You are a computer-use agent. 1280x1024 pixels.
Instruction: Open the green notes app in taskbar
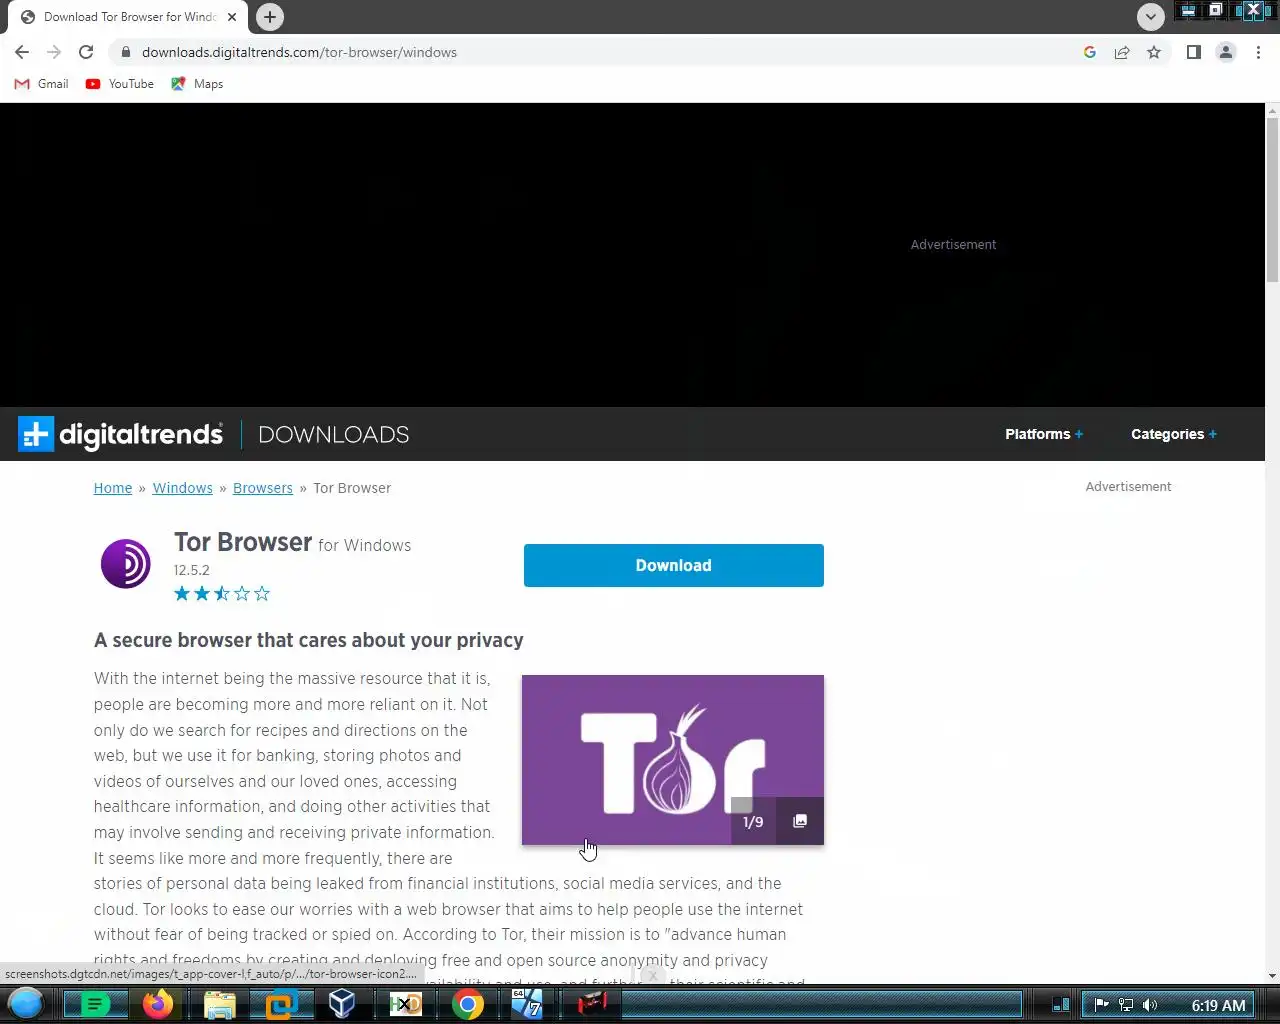click(95, 1004)
